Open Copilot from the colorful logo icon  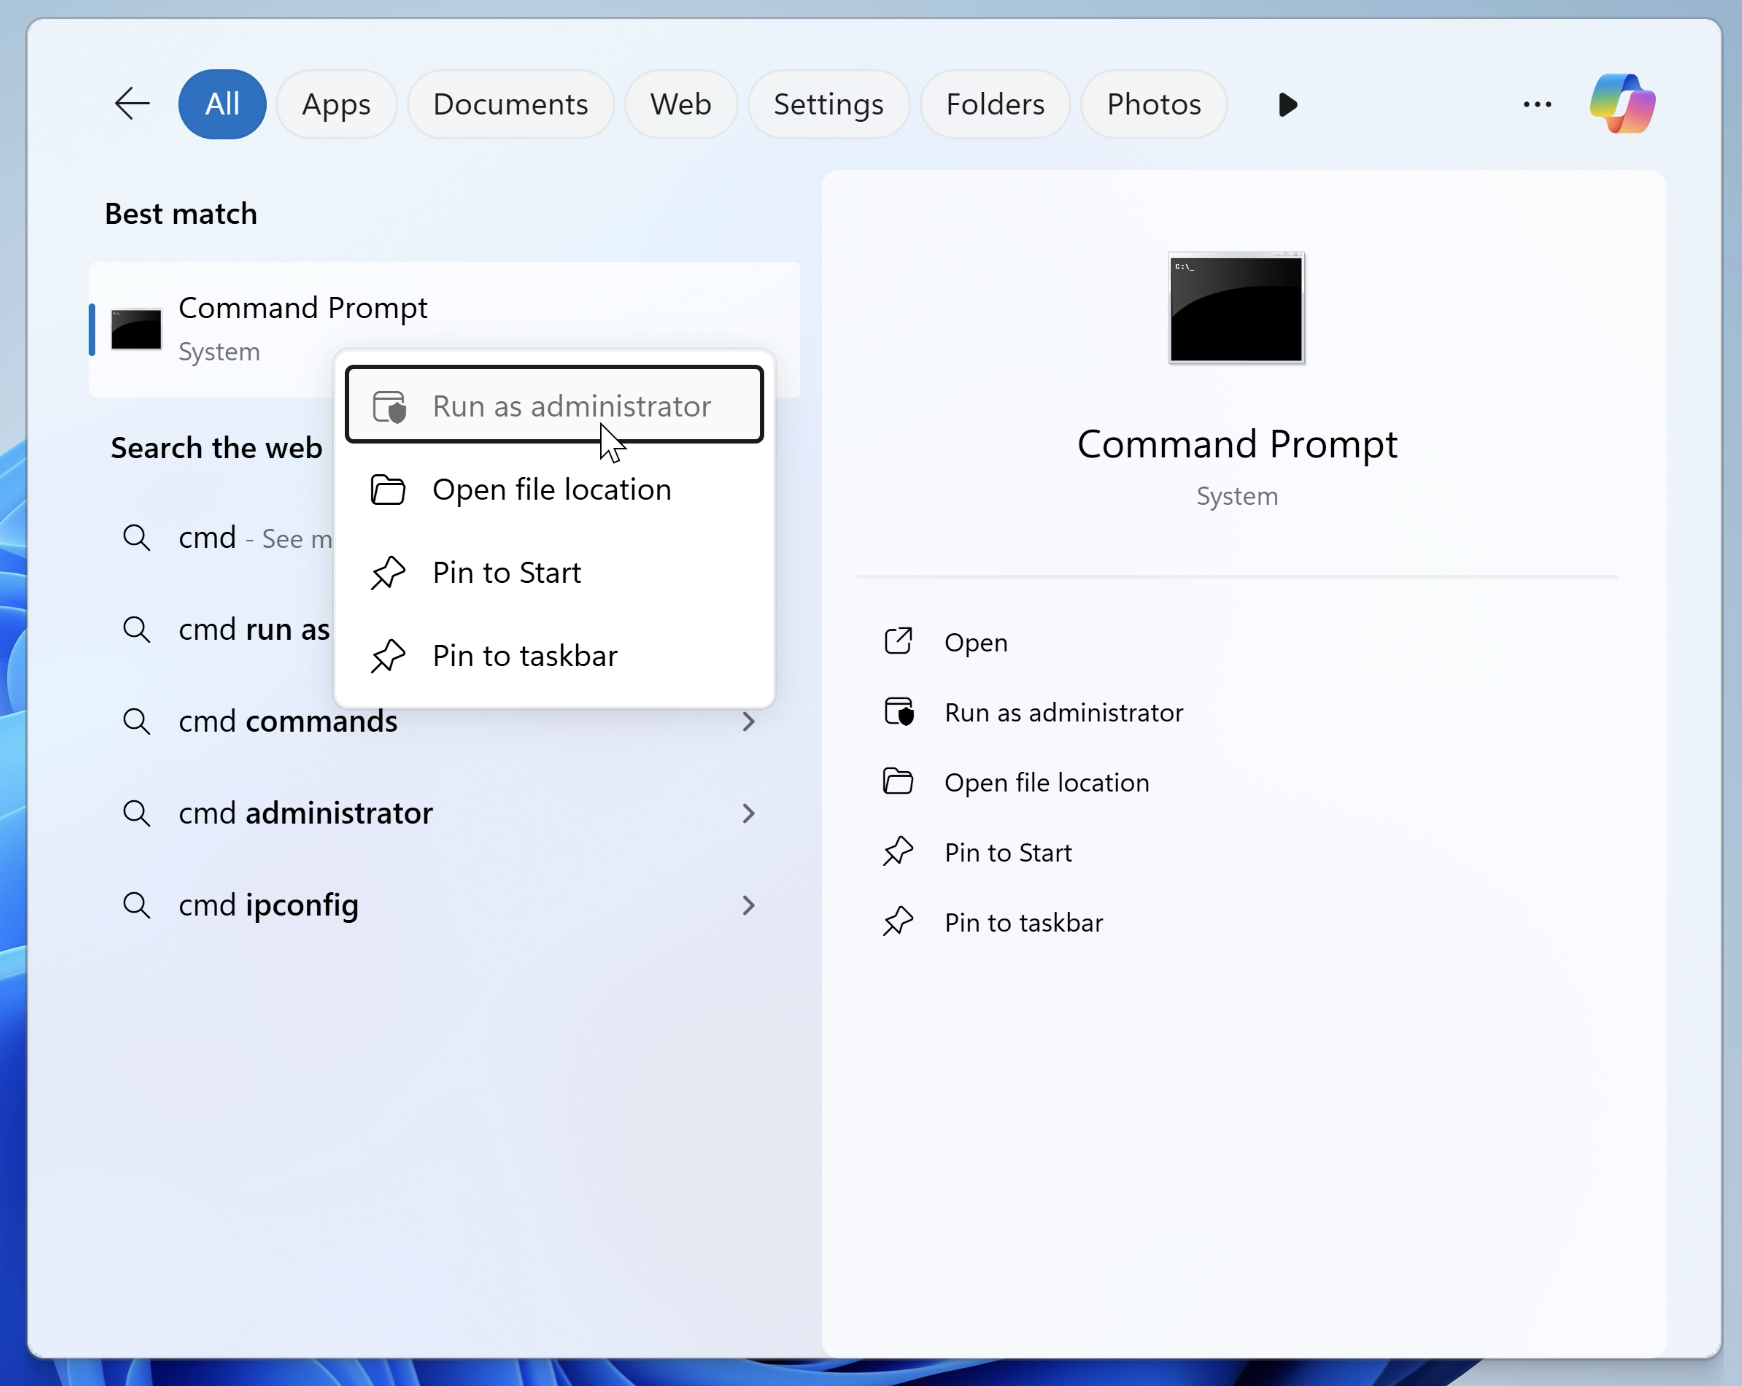(1621, 104)
